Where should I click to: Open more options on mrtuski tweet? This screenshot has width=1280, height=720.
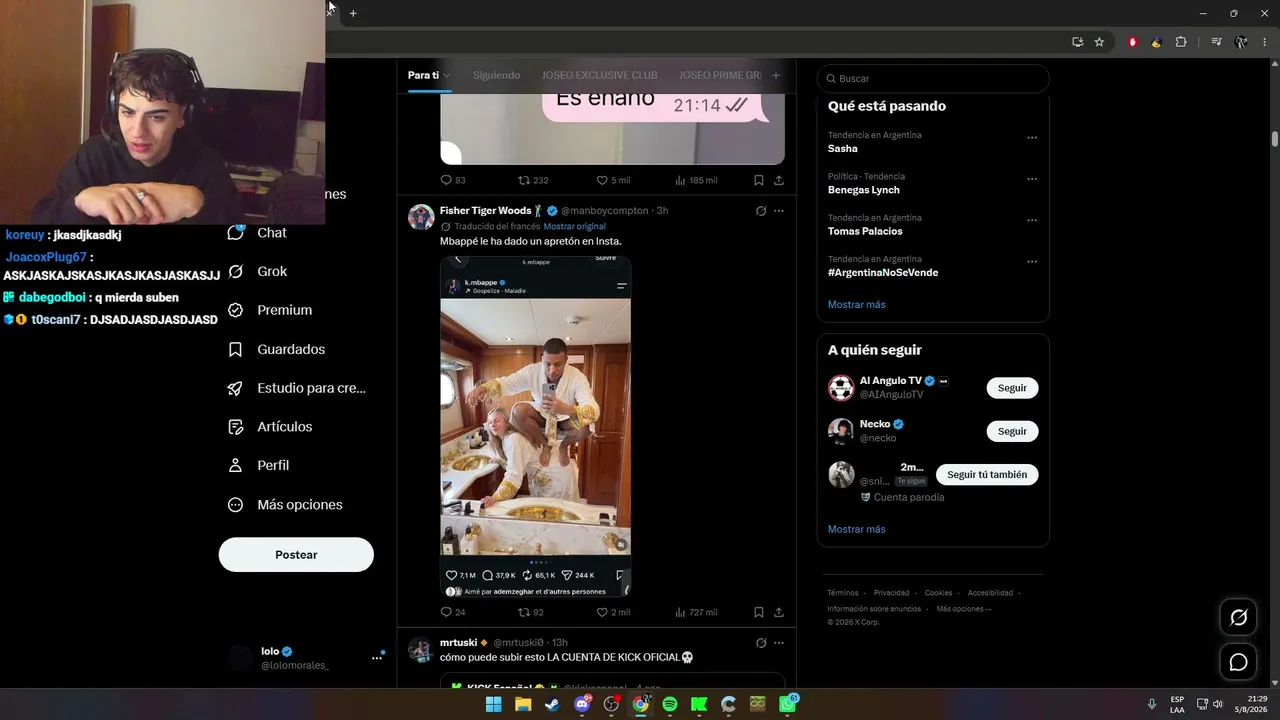[x=779, y=643]
